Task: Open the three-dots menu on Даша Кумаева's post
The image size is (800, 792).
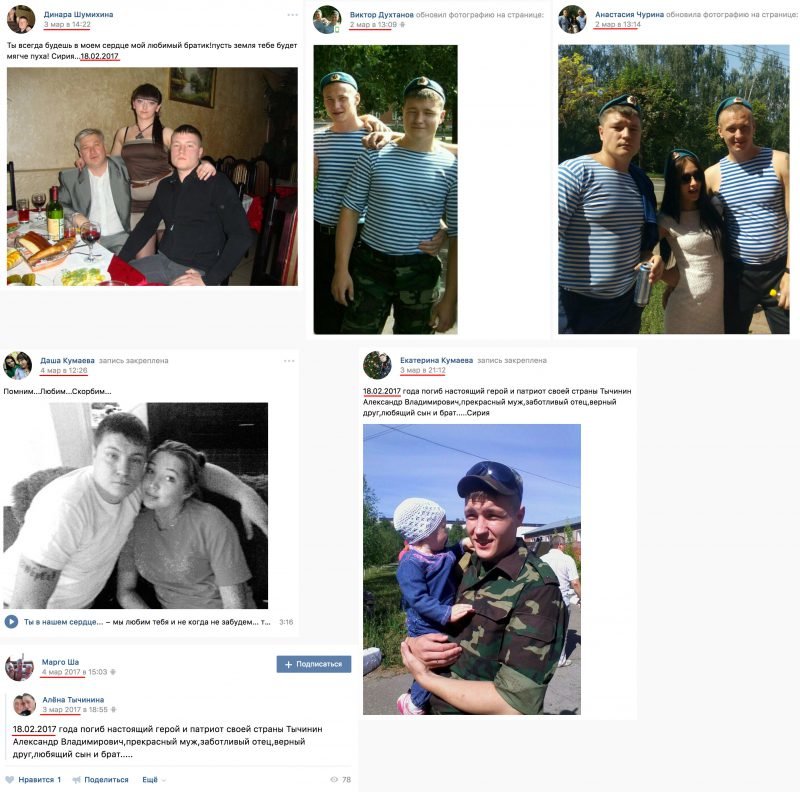Action: (x=289, y=361)
